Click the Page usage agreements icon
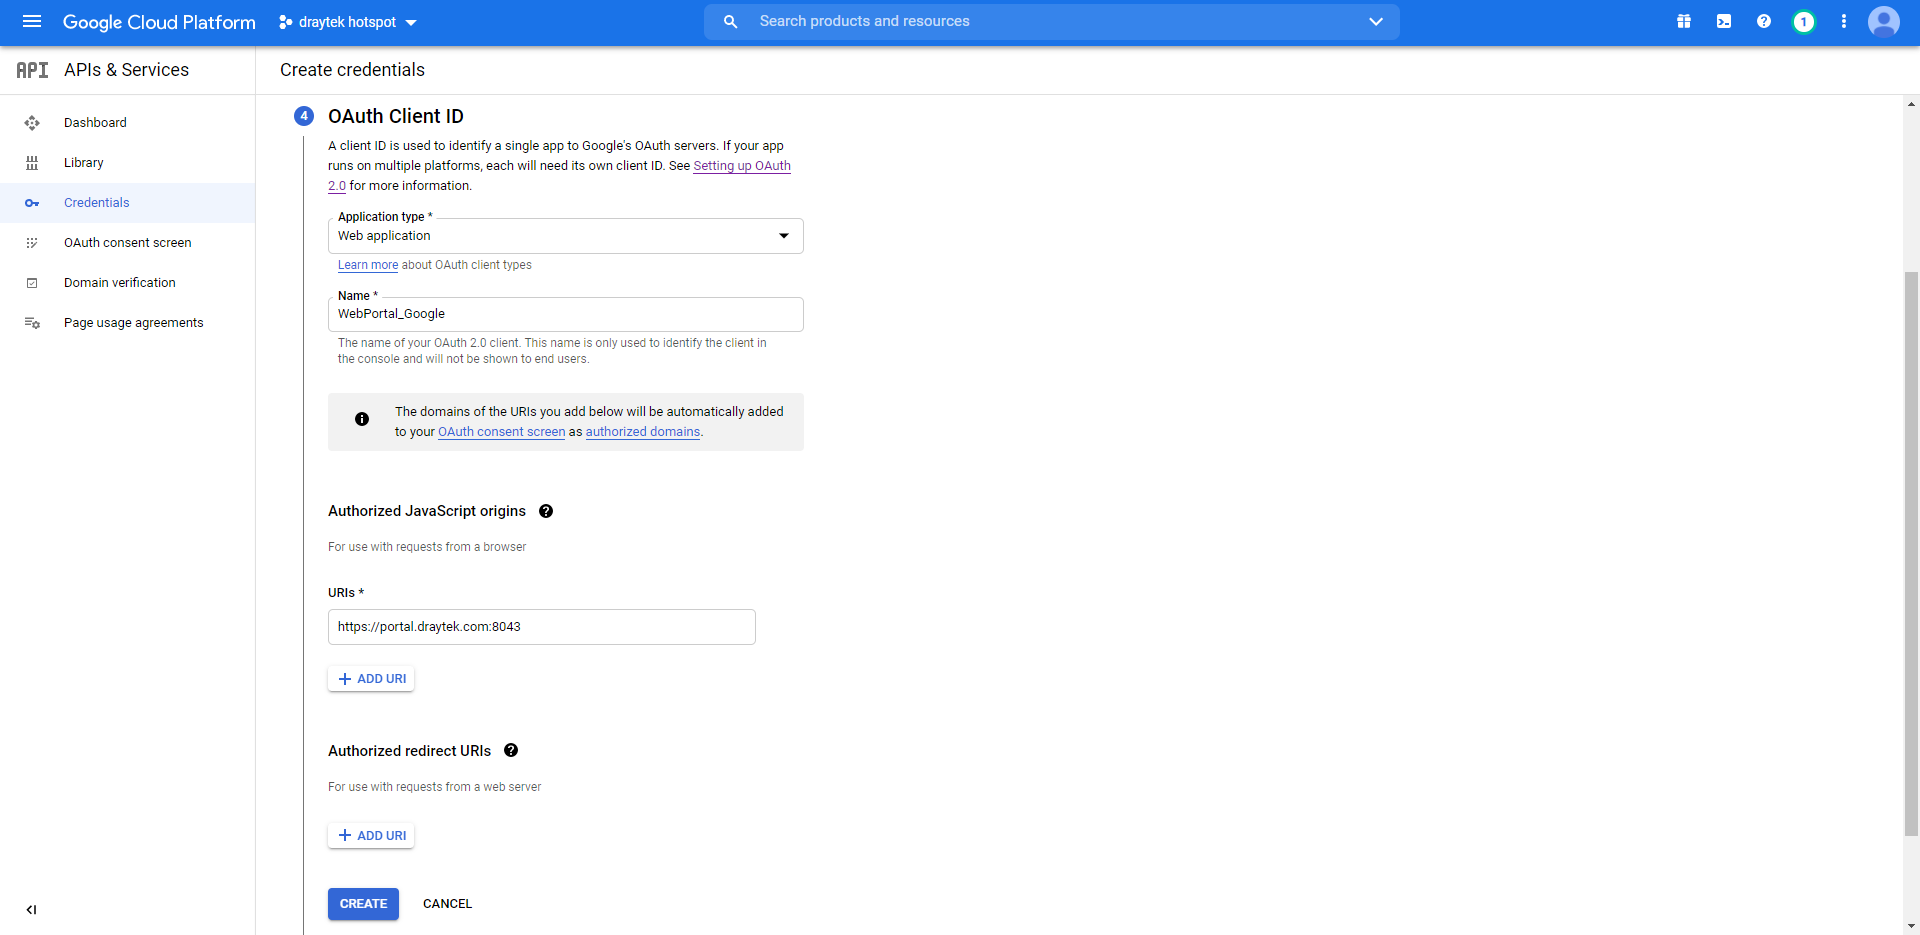The width and height of the screenshot is (1920, 935). click(x=32, y=323)
